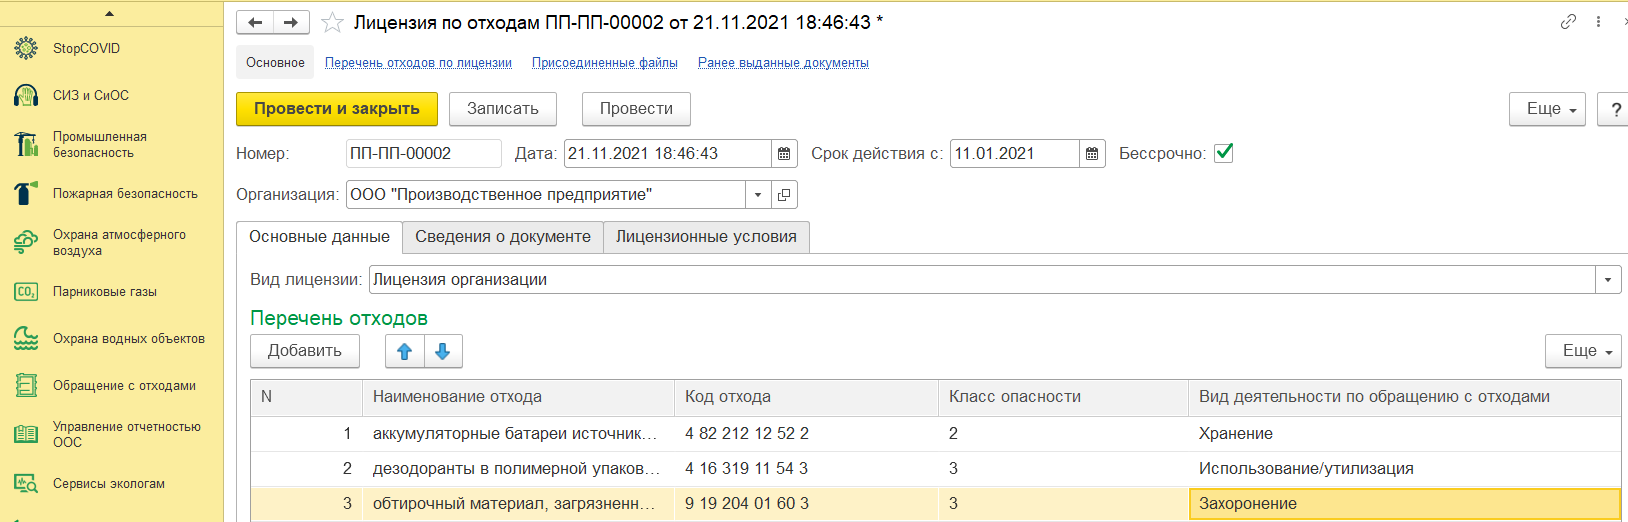Viewport: 1628px width, 522px height.
Task: Open Перечень отходов по лицензии link
Action: pos(418,62)
